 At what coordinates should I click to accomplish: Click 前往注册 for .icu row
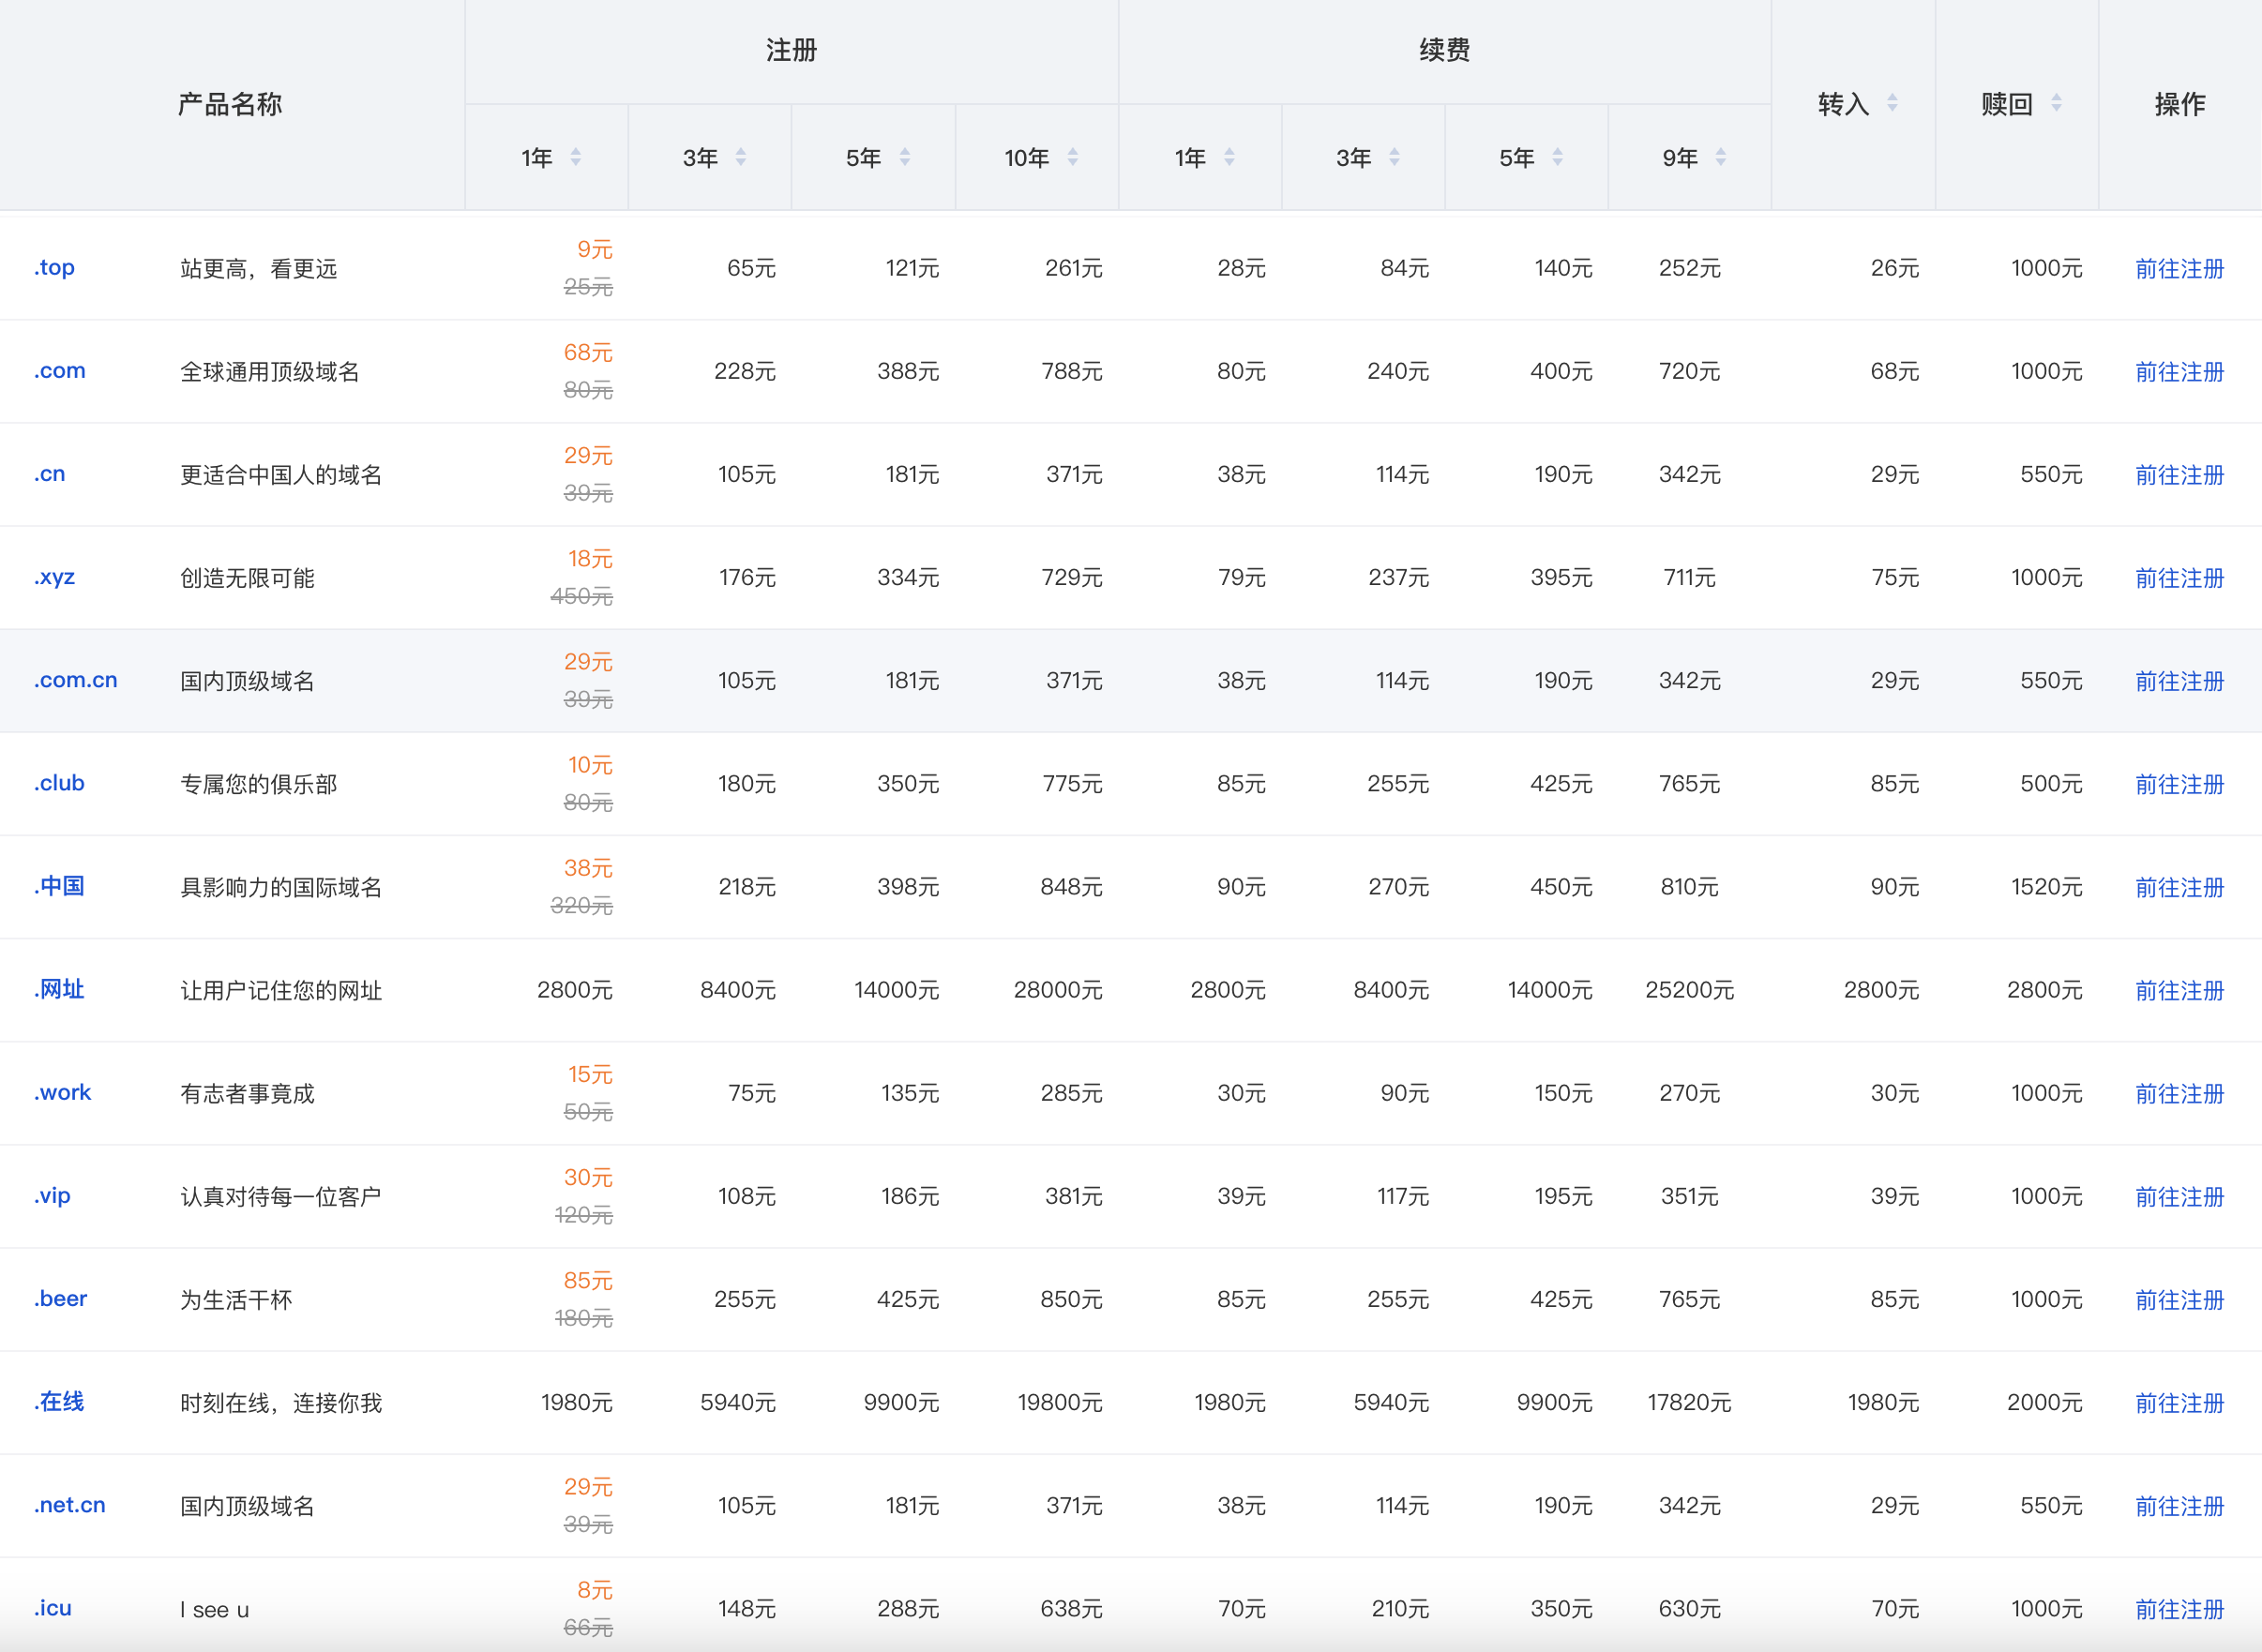(x=2180, y=1608)
